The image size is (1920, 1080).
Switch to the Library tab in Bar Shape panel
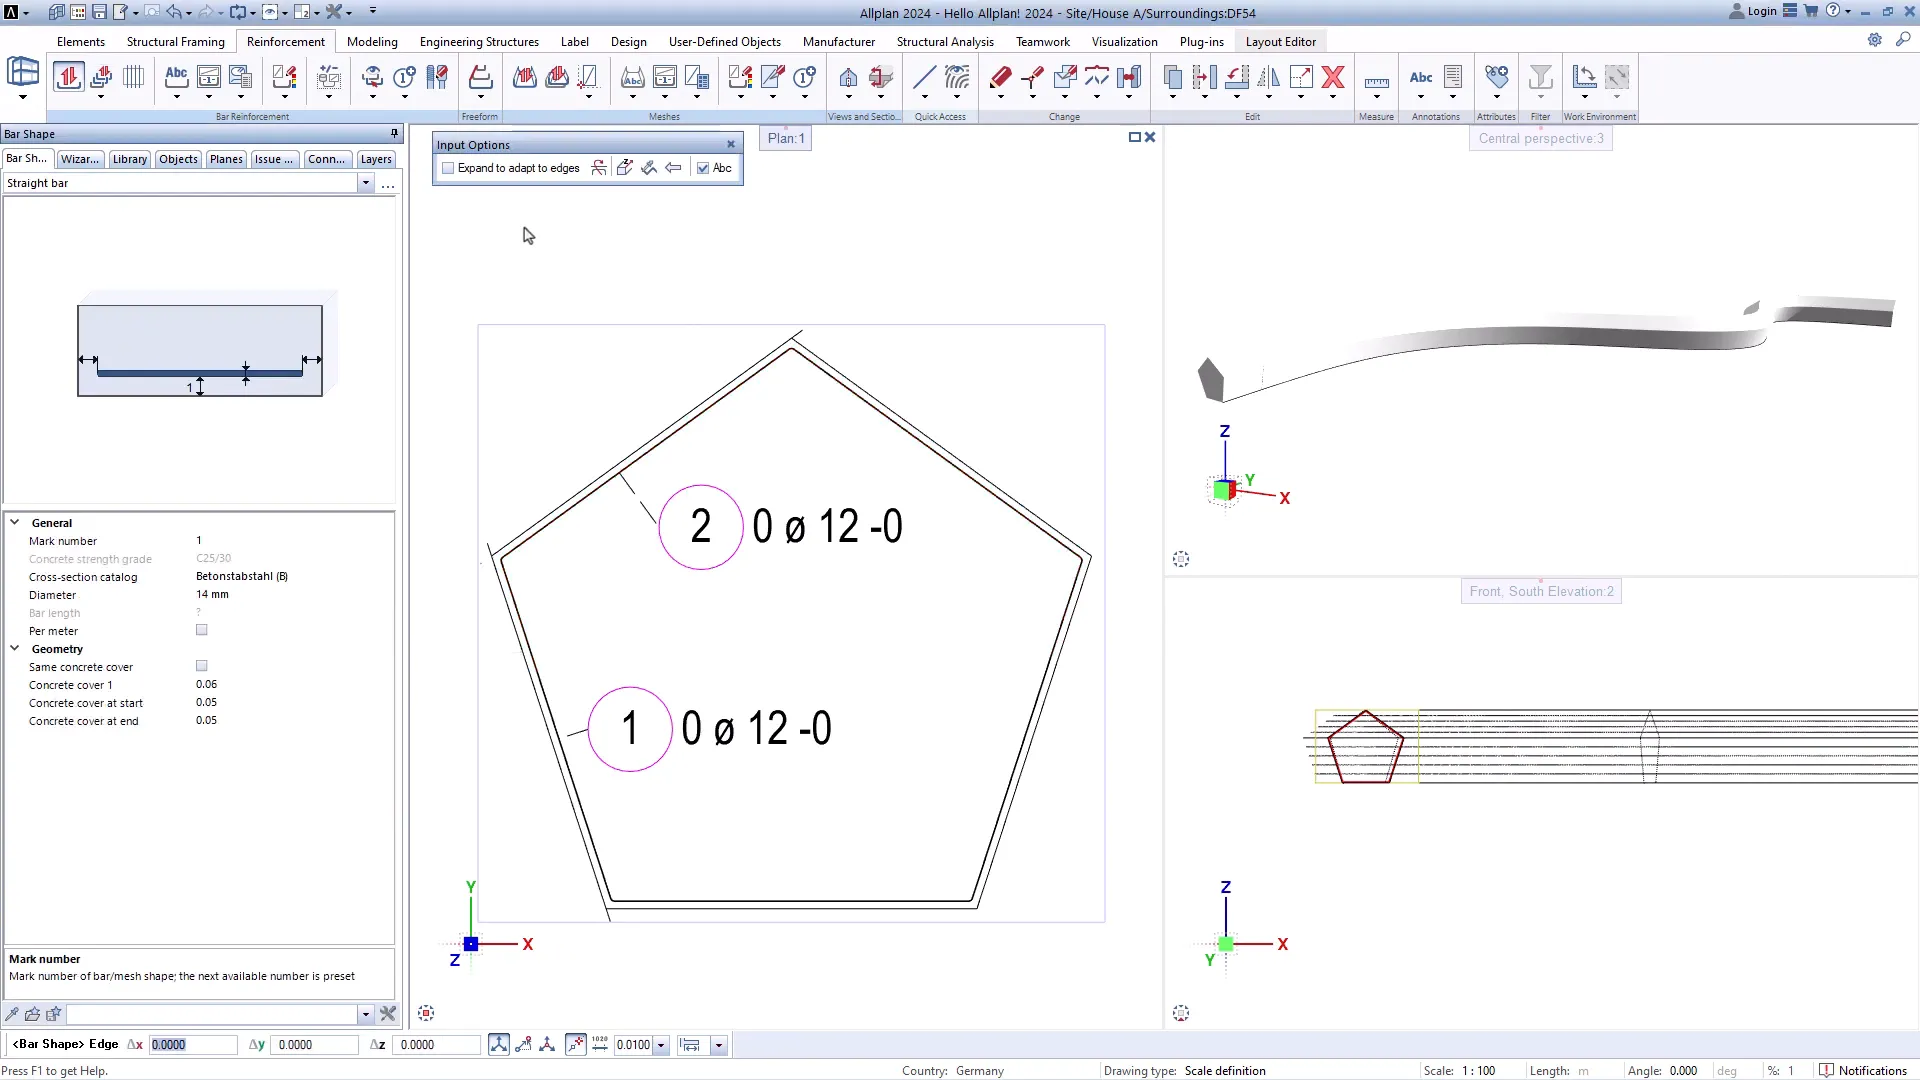(x=129, y=159)
